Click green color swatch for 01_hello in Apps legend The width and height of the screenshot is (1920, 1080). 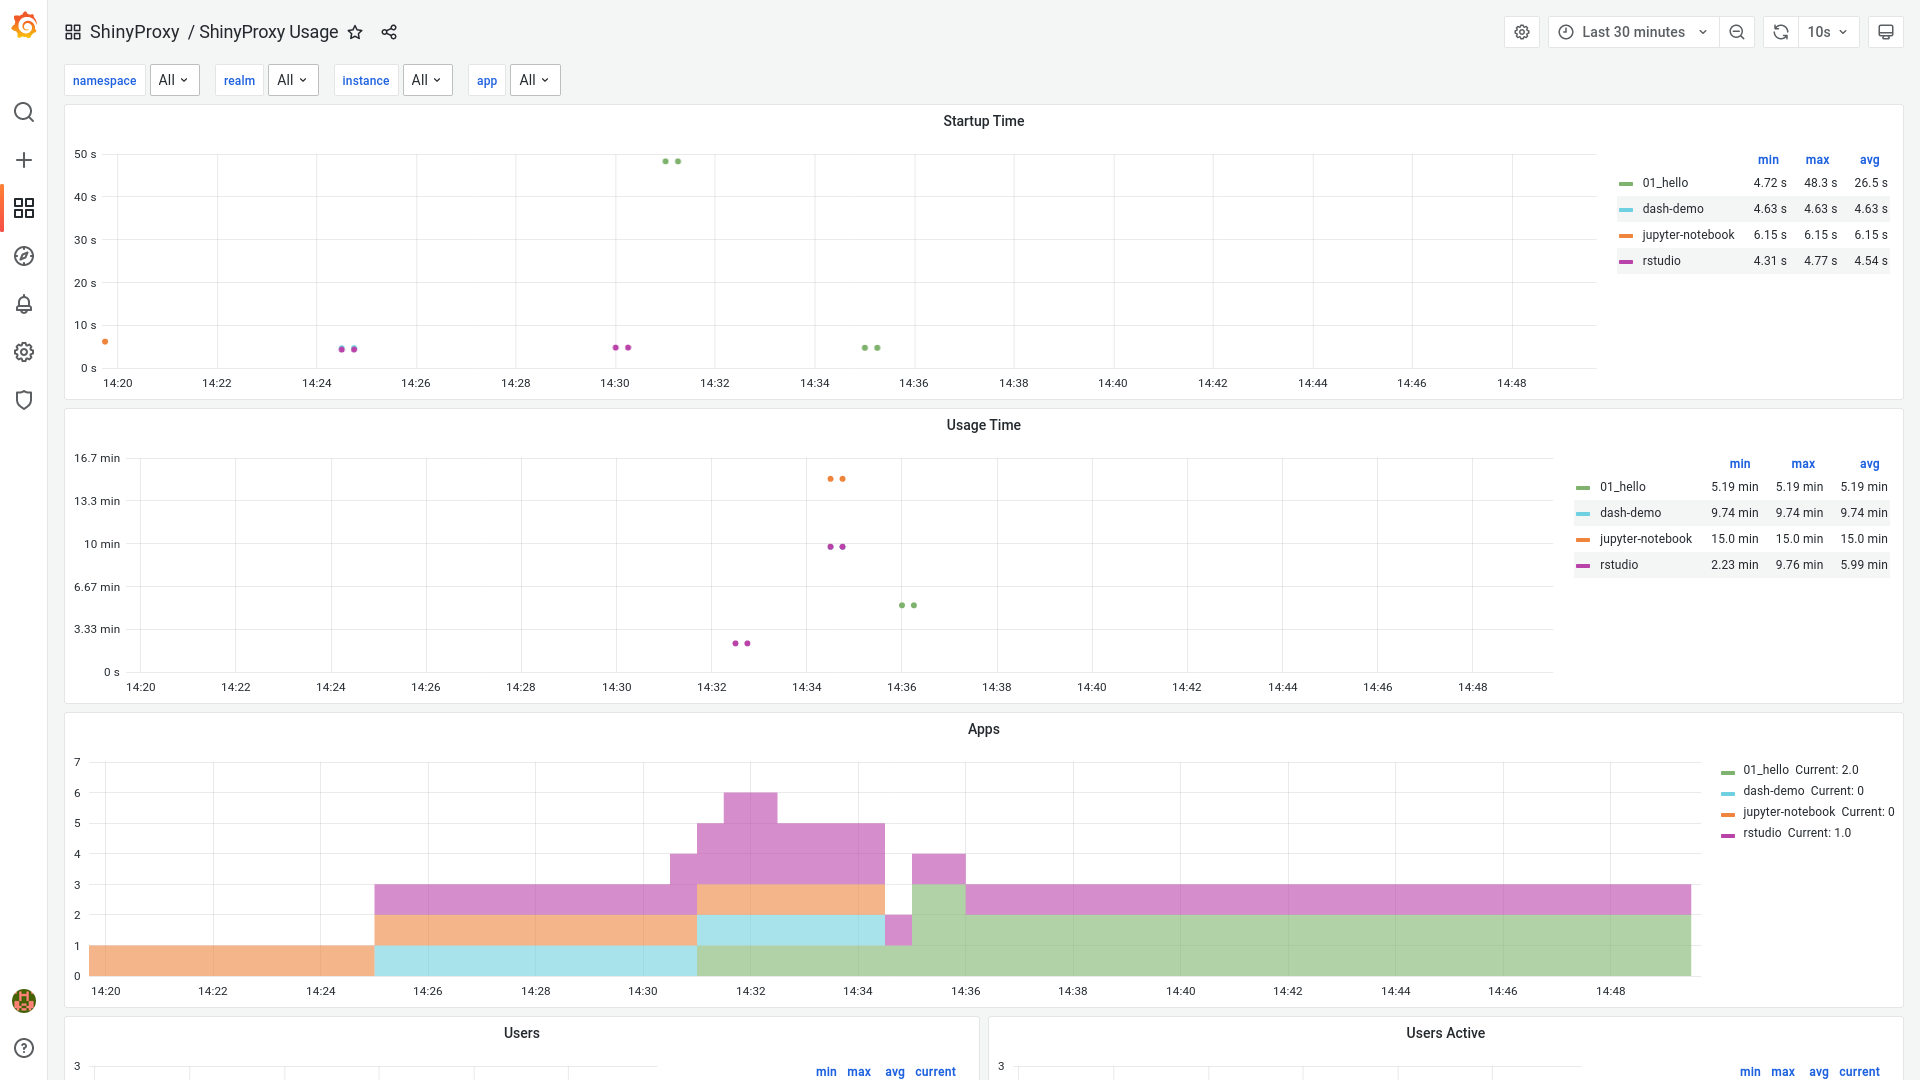(x=1728, y=772)
